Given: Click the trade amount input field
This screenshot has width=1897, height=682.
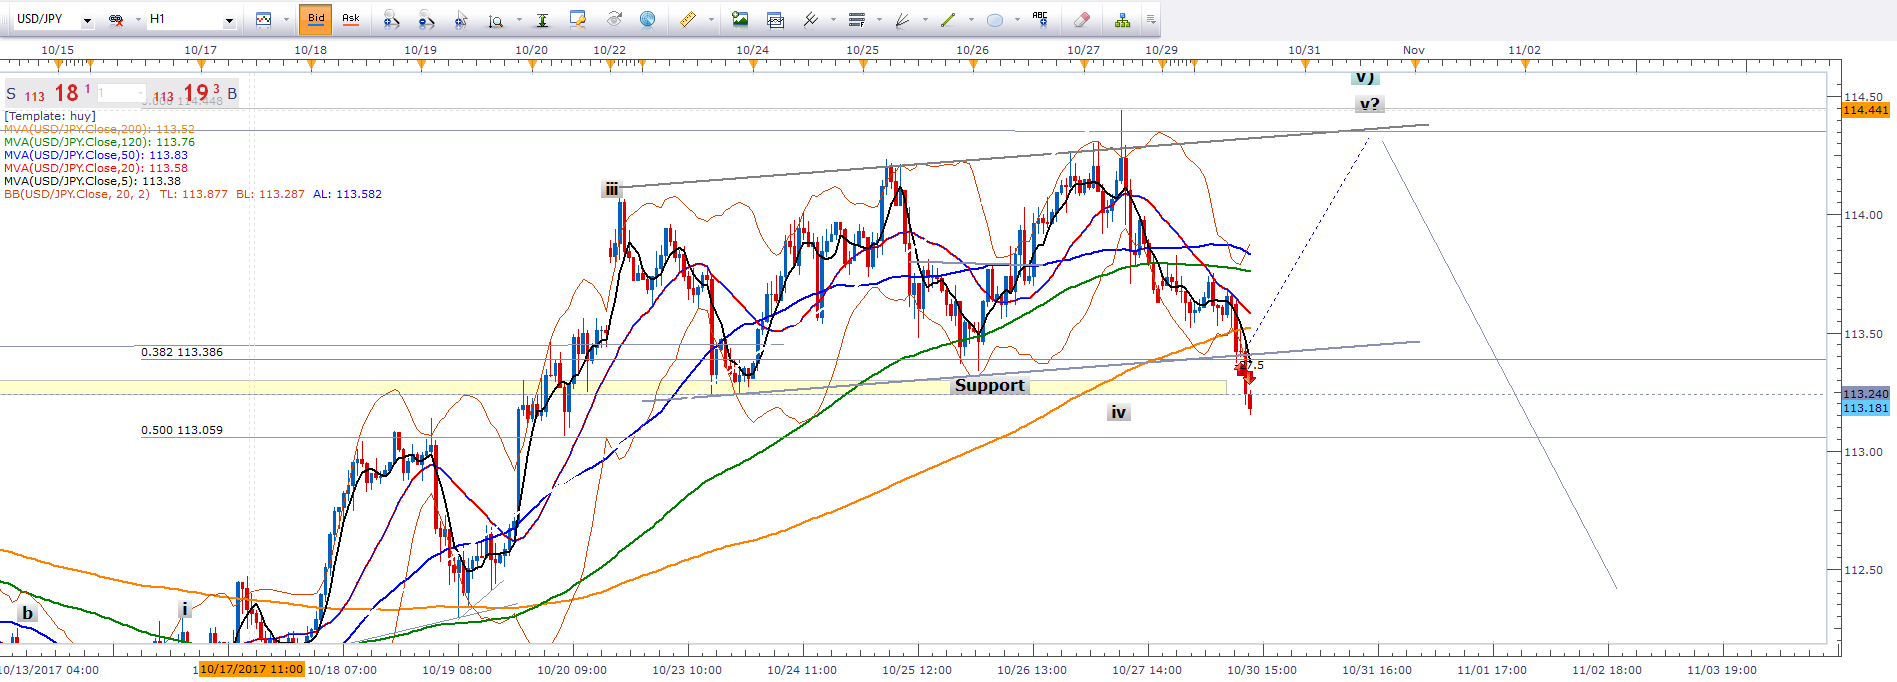Looking at the screenshot, I should coord(120,93).
